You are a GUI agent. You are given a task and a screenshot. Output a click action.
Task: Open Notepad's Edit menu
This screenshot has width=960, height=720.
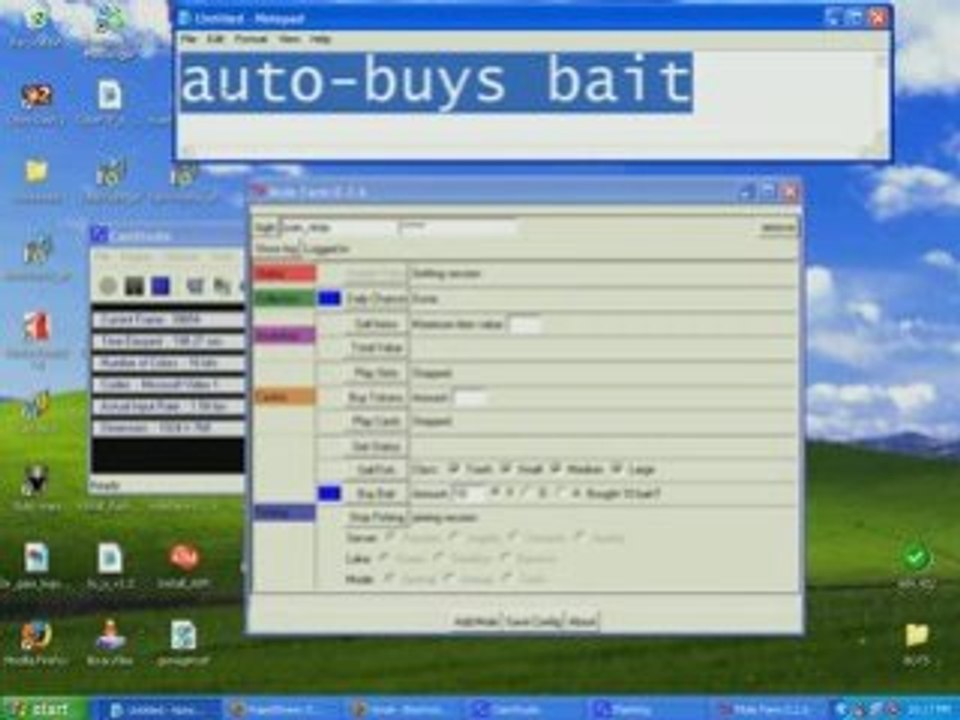point(215,39)
